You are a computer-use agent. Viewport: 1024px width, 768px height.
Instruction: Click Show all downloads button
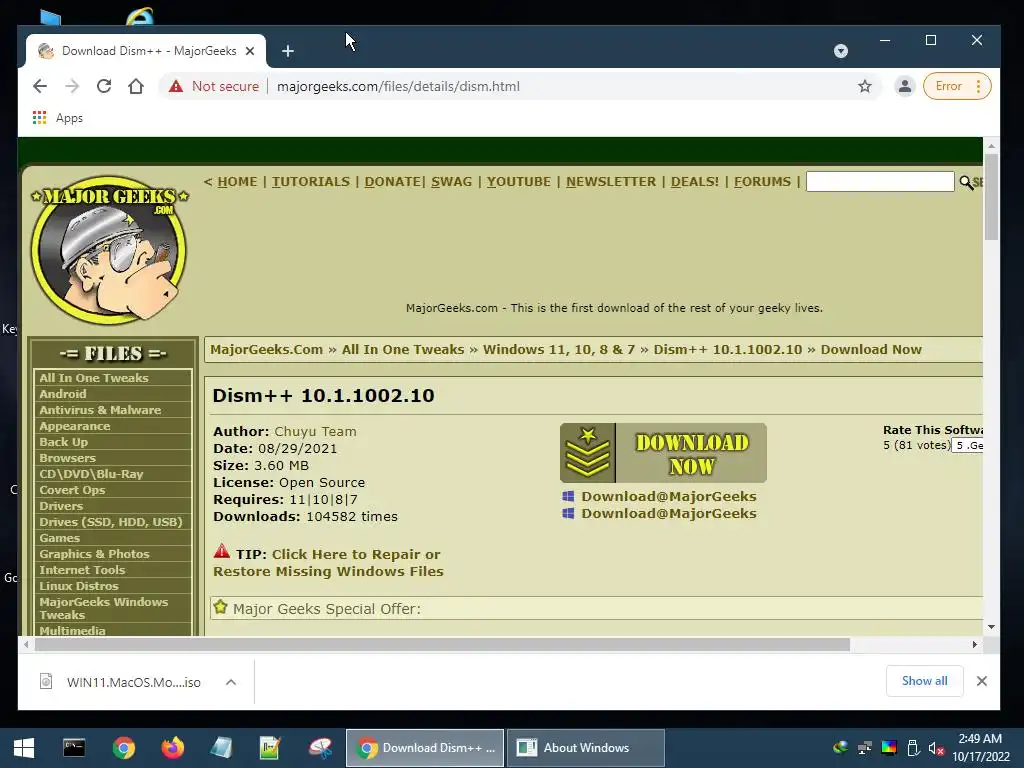click(x=924, y=680)
